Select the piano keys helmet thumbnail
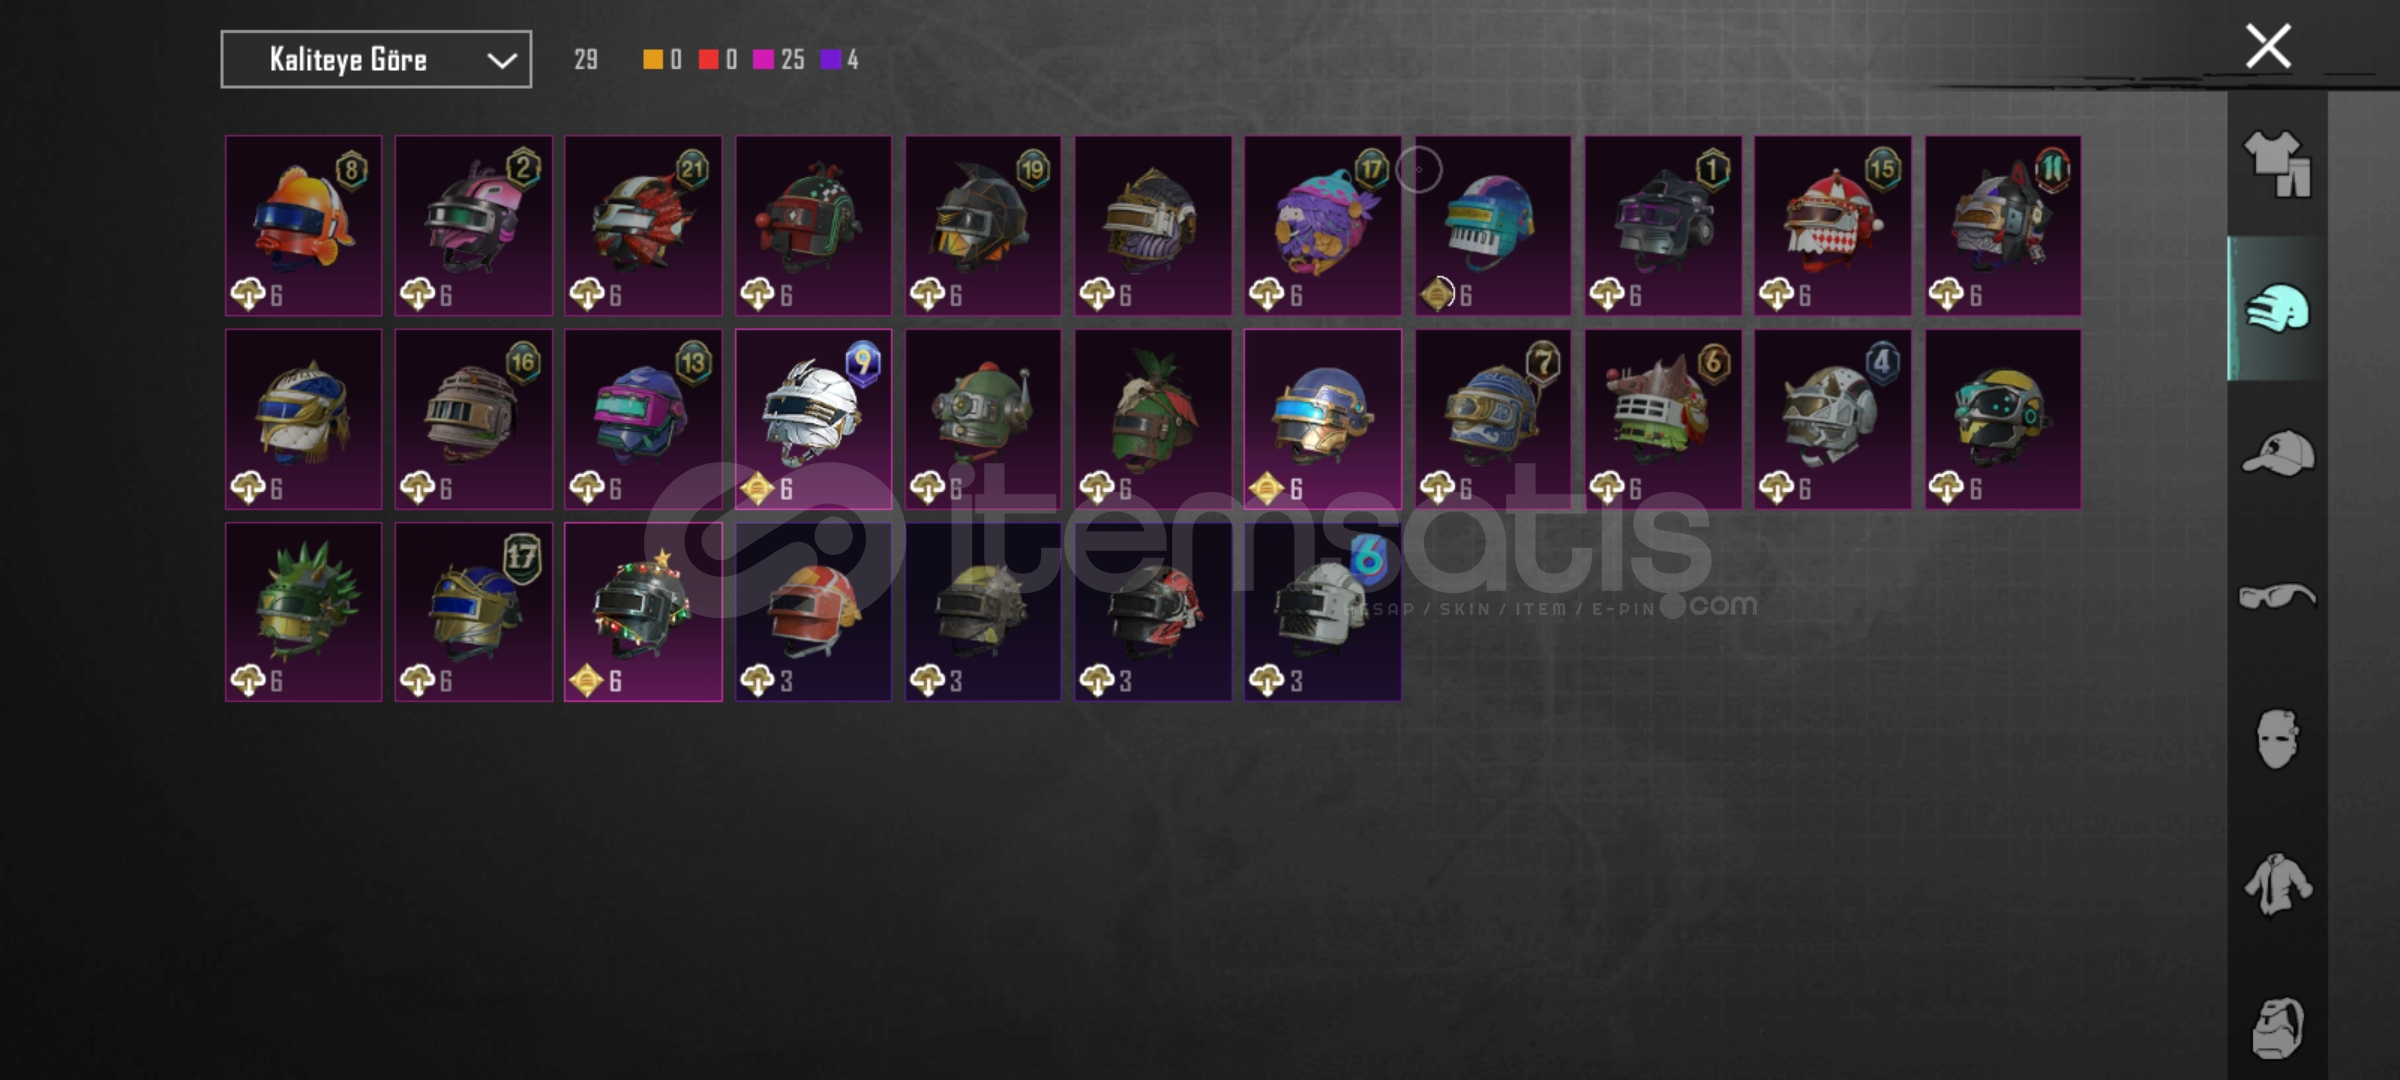This screenshot has width=2400, height=1080. pyautogui.click(x=1493, y=225)
